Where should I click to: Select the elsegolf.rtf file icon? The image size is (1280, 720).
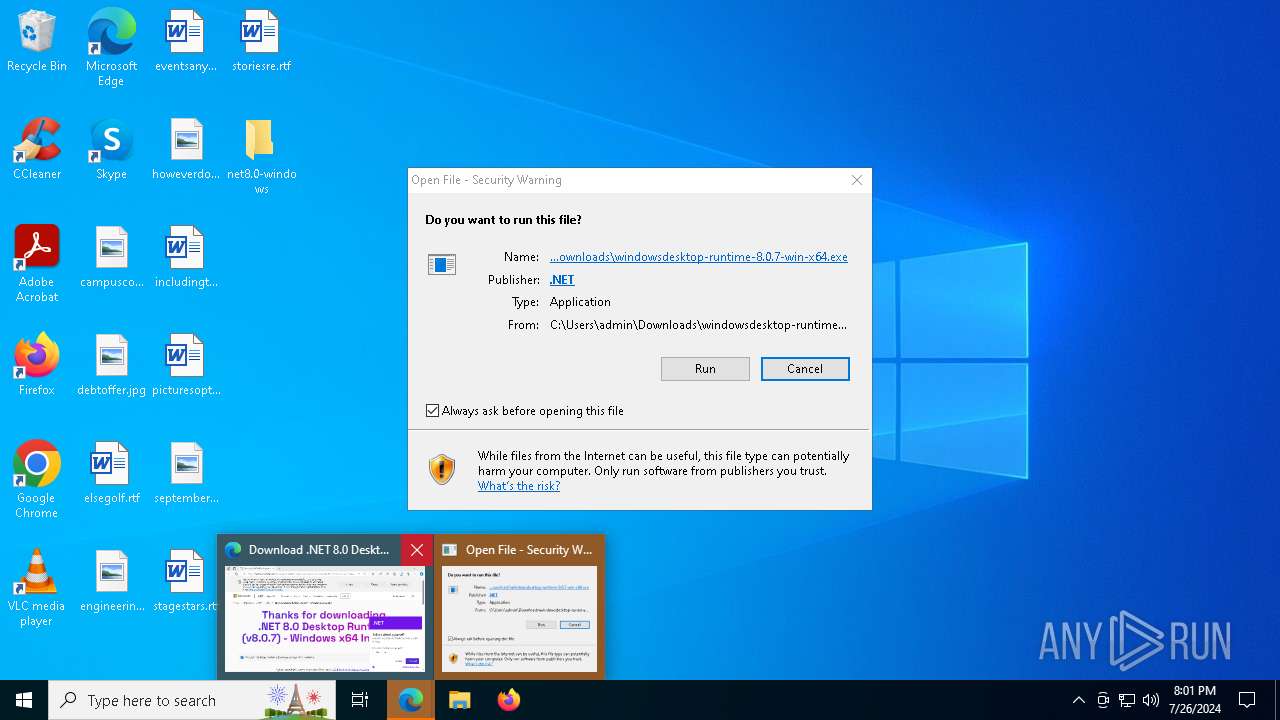tap(111, 474)
